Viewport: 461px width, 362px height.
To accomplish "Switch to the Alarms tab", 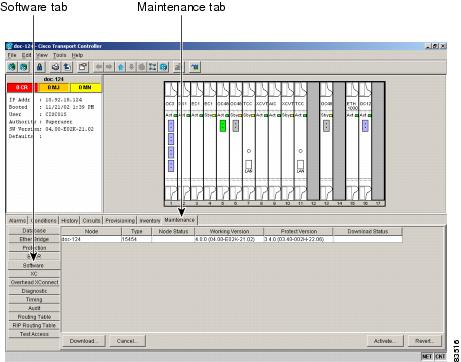I will [x=17, y=220].
